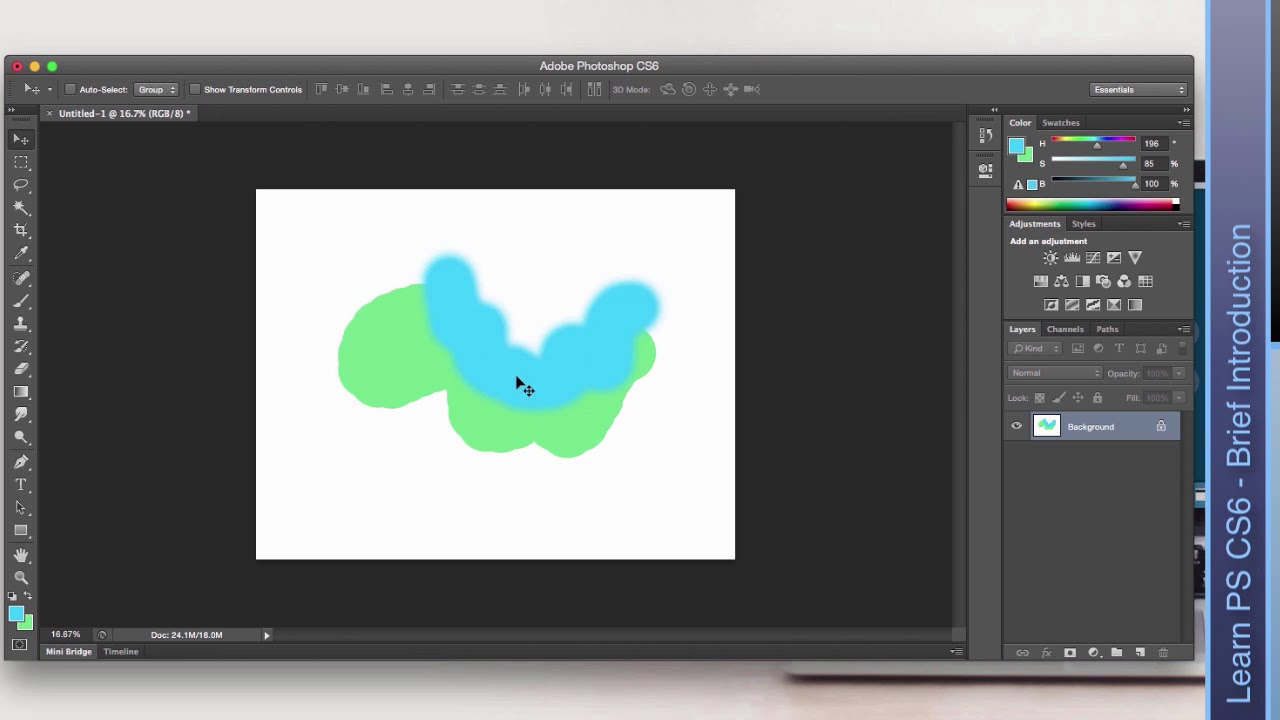Open the Adjustments panel options menu

(1184, 224)
